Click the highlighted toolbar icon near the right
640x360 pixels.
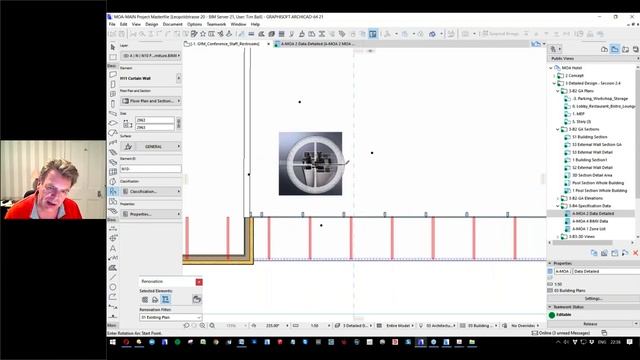(x=373, y=34)
